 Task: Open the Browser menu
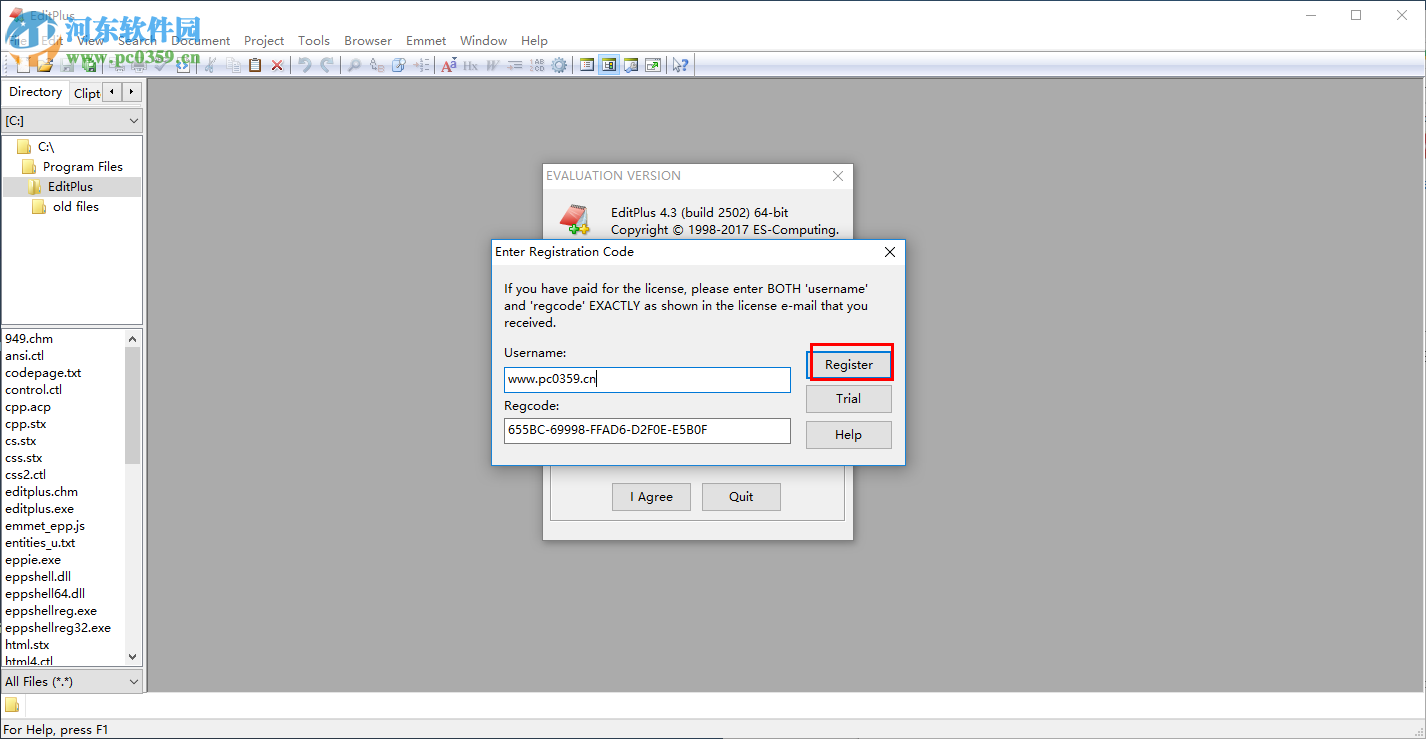[x=368, y=41]
